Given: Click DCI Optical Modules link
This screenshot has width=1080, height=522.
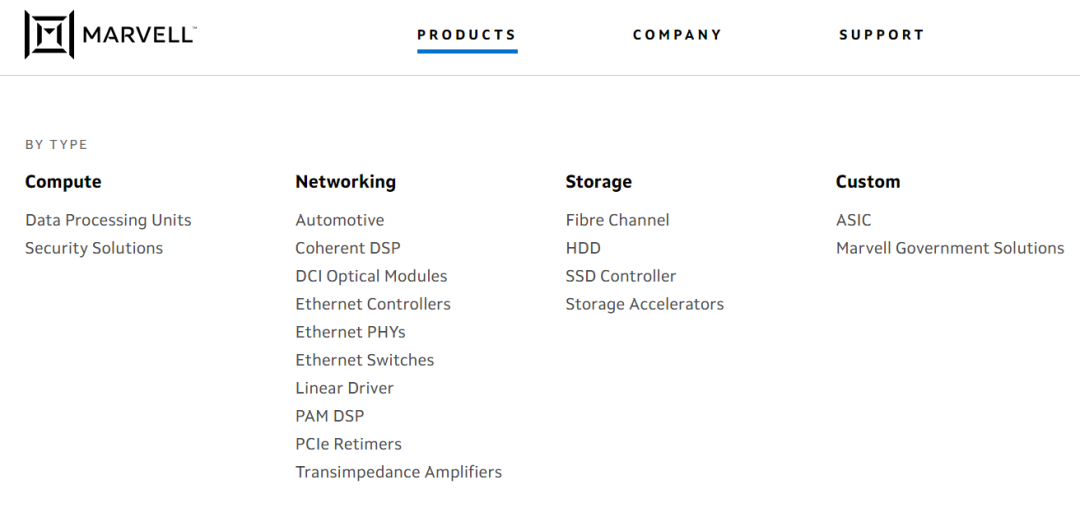Looking at the screenshot, I should point(371,276).
